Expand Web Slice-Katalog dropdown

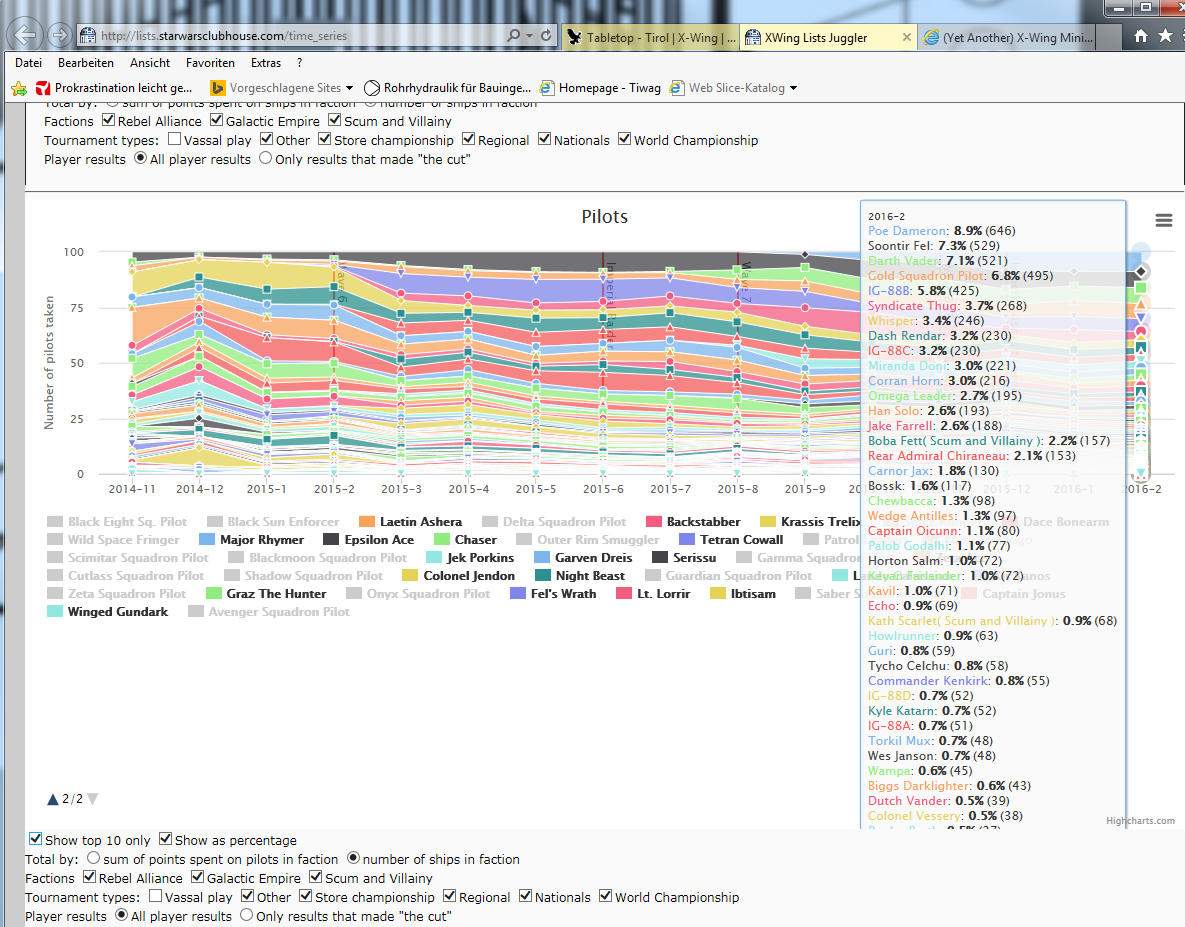(x=793, y=88)
